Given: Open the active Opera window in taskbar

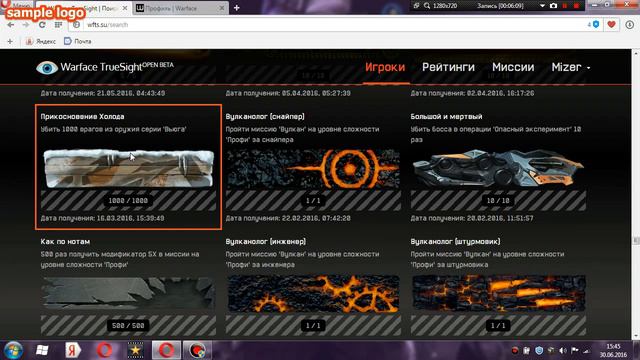Looking at the screenshot, I should [x=167, y=350].
